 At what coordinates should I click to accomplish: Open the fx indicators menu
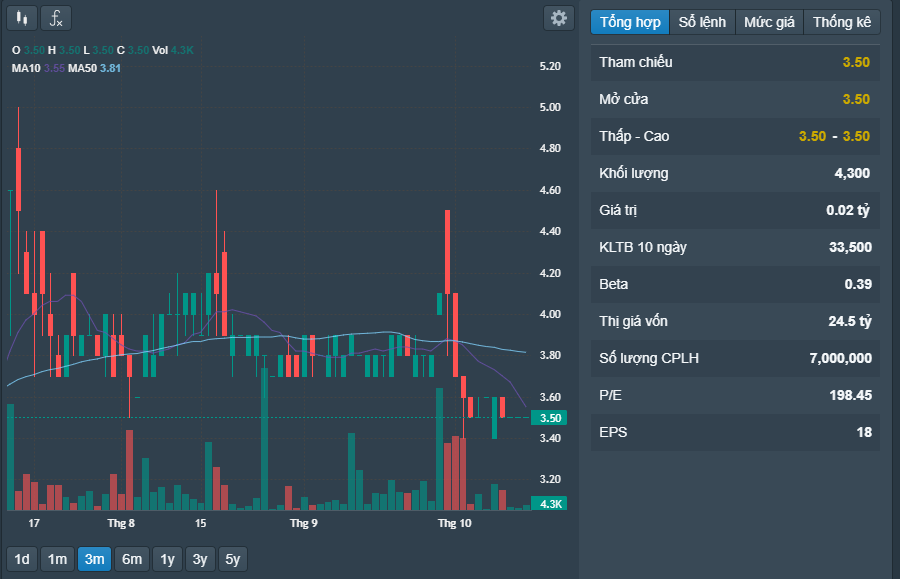[x=56, y=18]
